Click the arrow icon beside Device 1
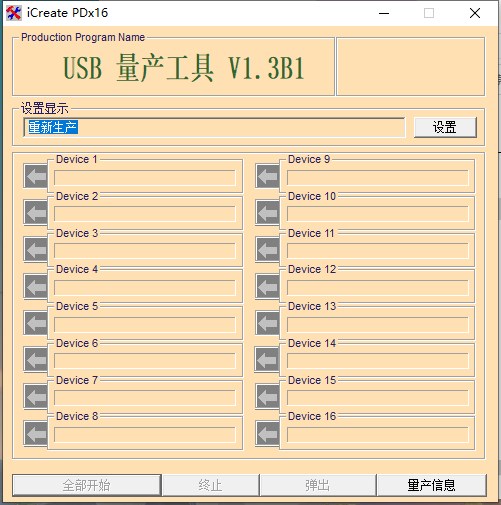501x505 pixels. click(36, 176)
